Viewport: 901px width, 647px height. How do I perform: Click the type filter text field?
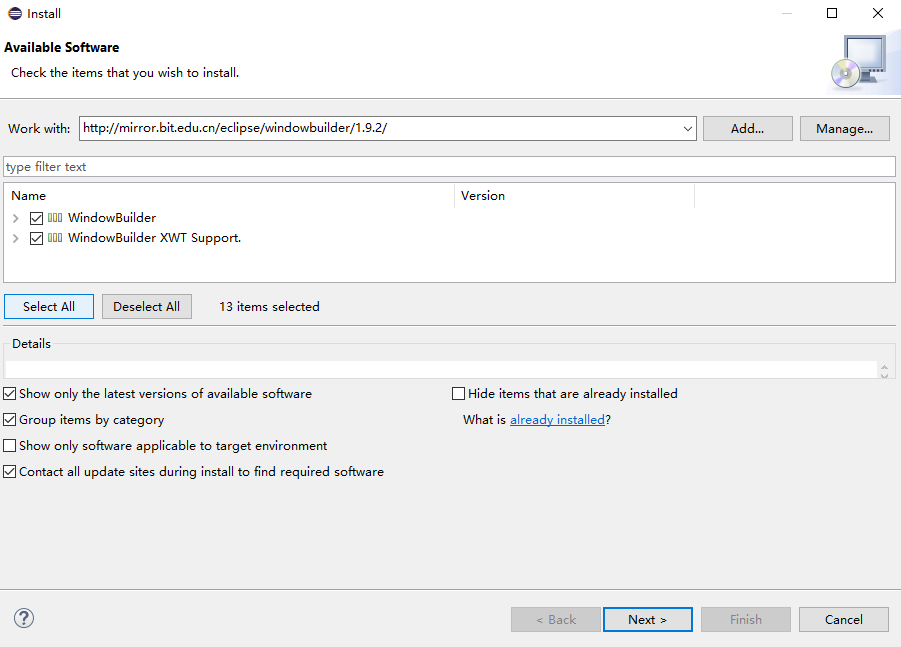[x=449, y=167]
